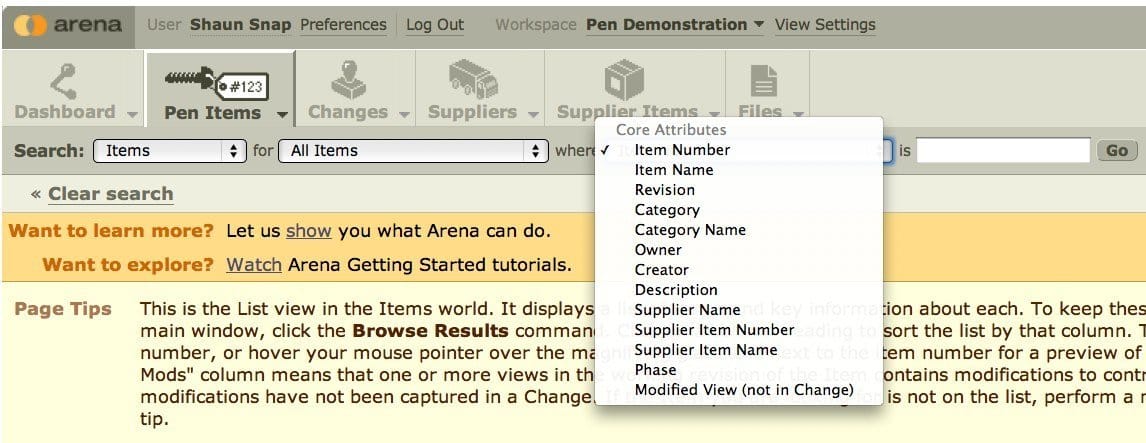This screenshot has width=1146, height=443.
Task: Open the Suppliers truck icon
Action: click(473, 80)
